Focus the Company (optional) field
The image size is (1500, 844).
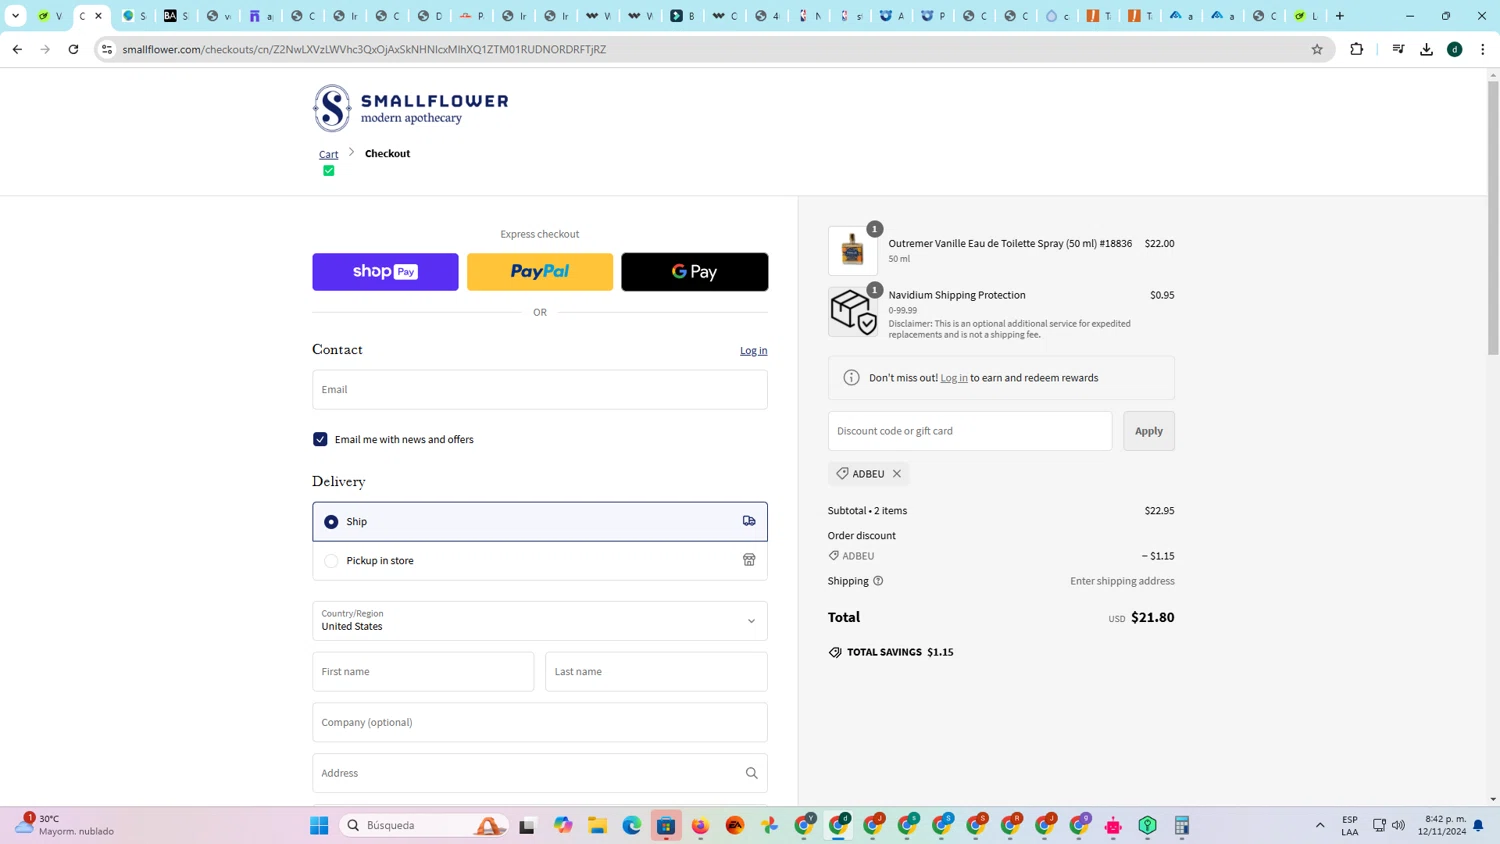pyautogui.click(x=540, y=722)
